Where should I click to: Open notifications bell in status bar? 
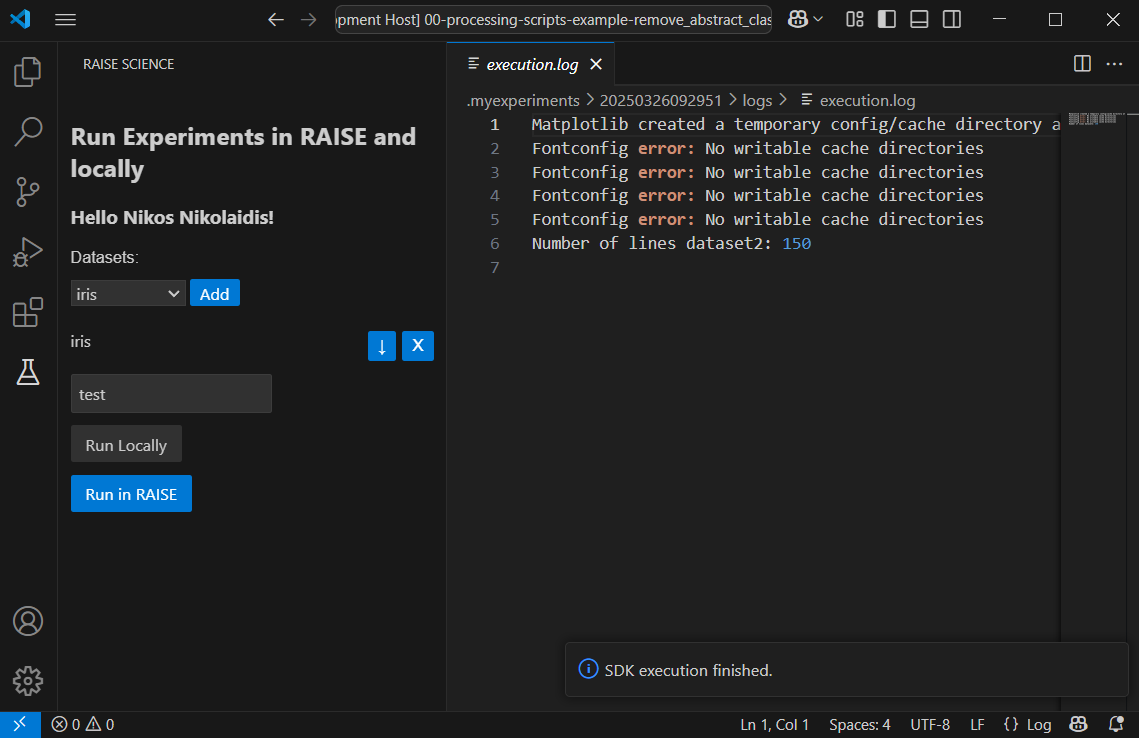pyautogui.click(x=1116, y=724)
